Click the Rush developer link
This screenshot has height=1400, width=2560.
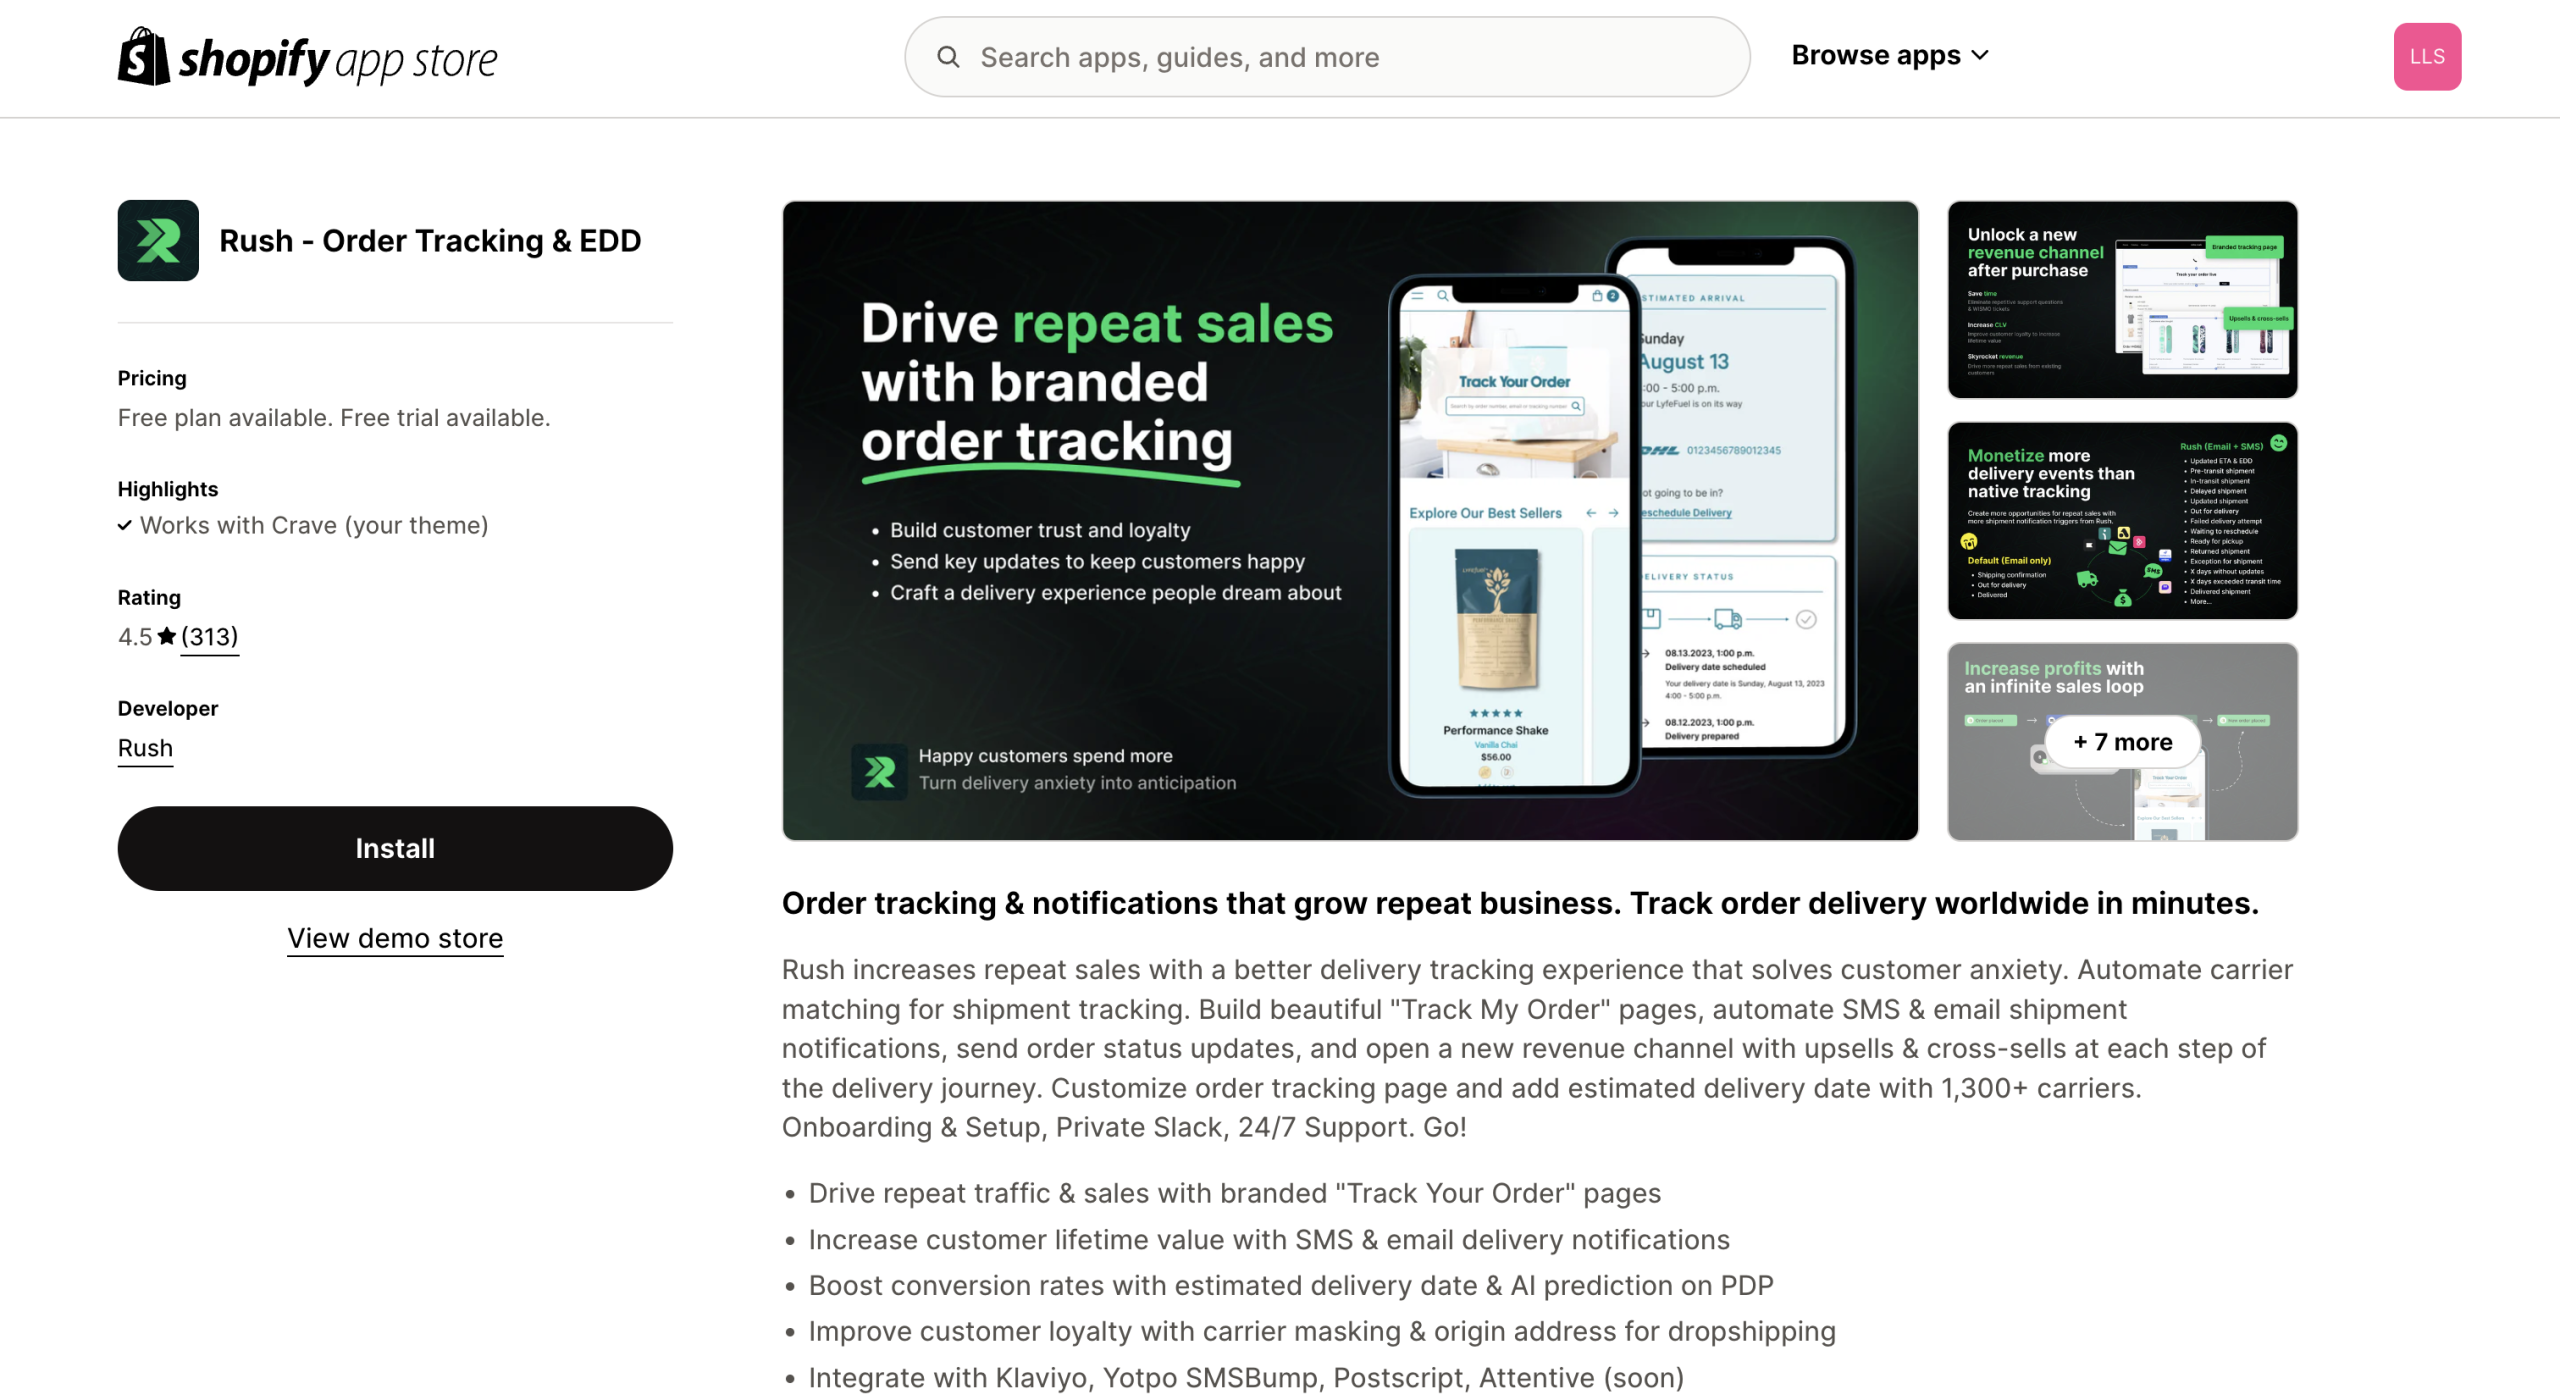coord(143,747)
